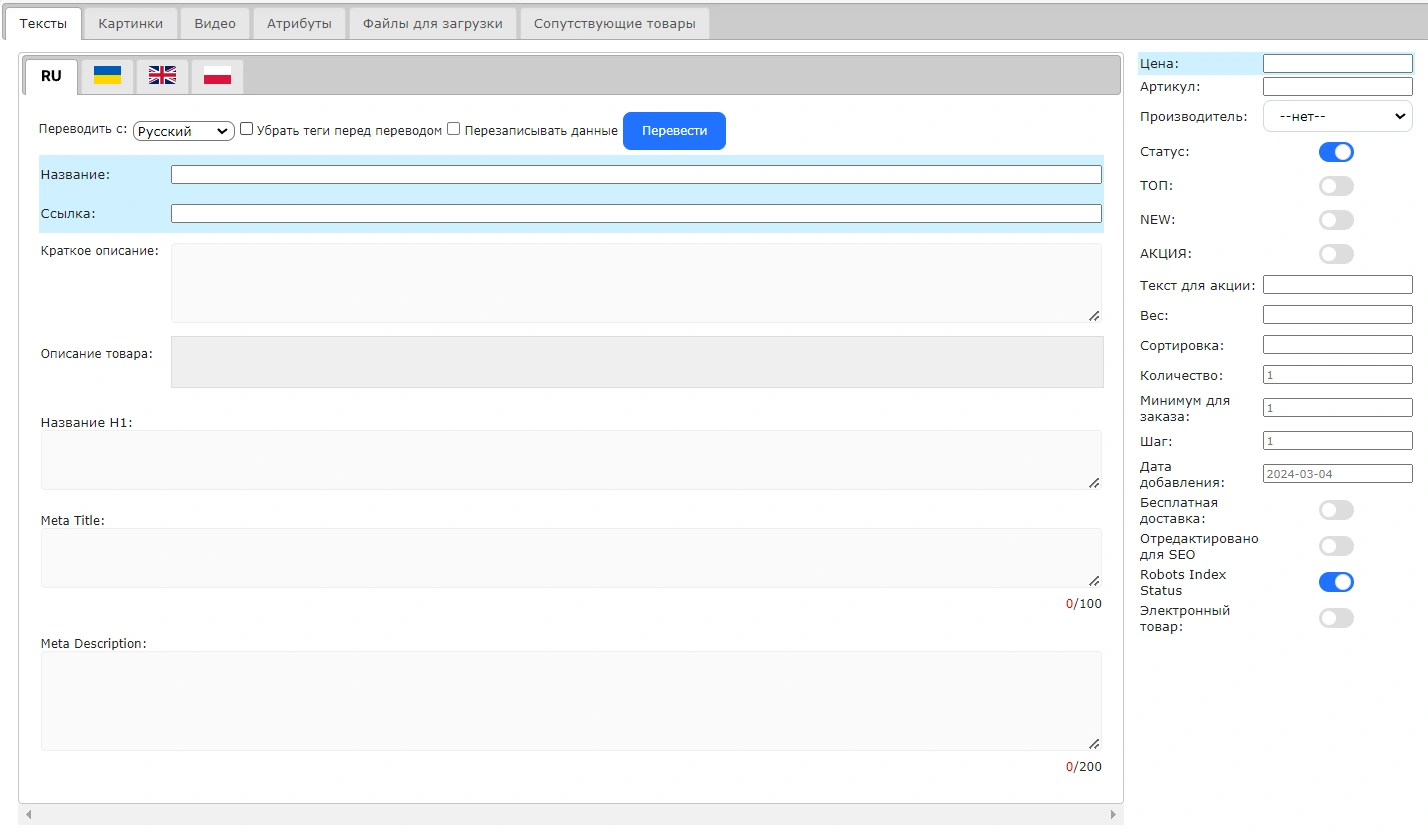The image size is (1428, 833).
Task: Click the horizontal scrollbar's left arrow
Action: pos(28,815)
